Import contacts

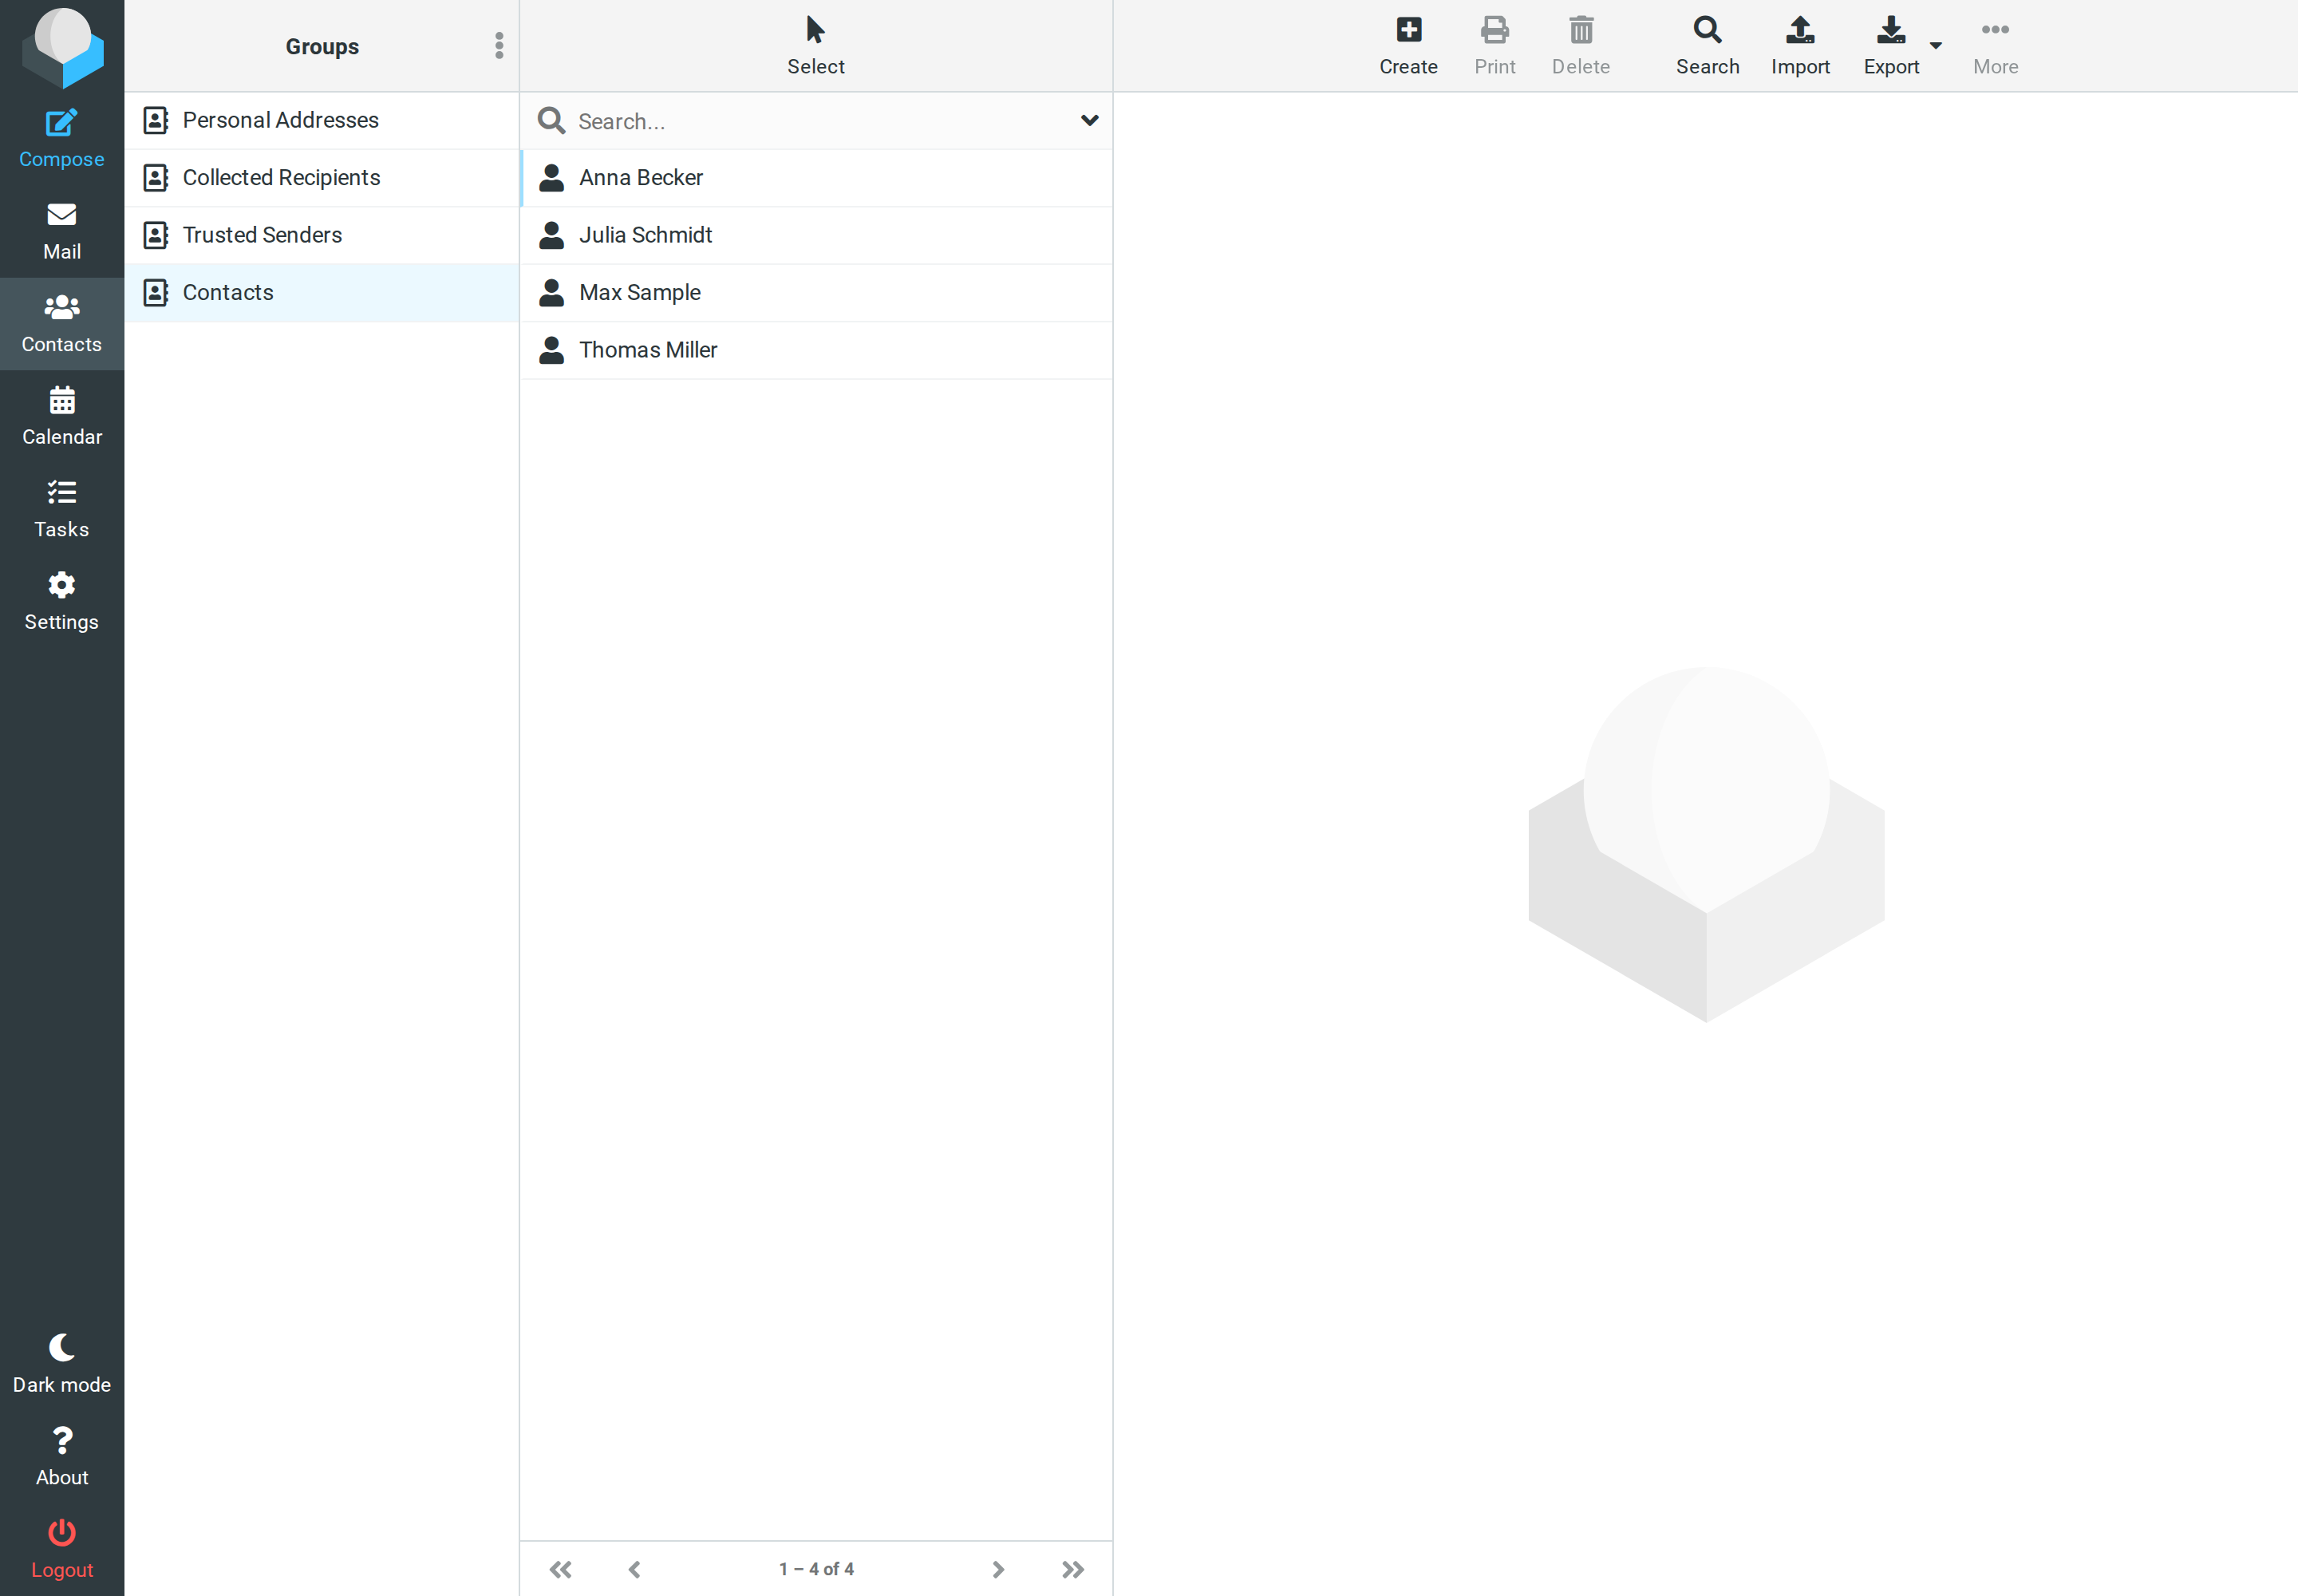1800,46
